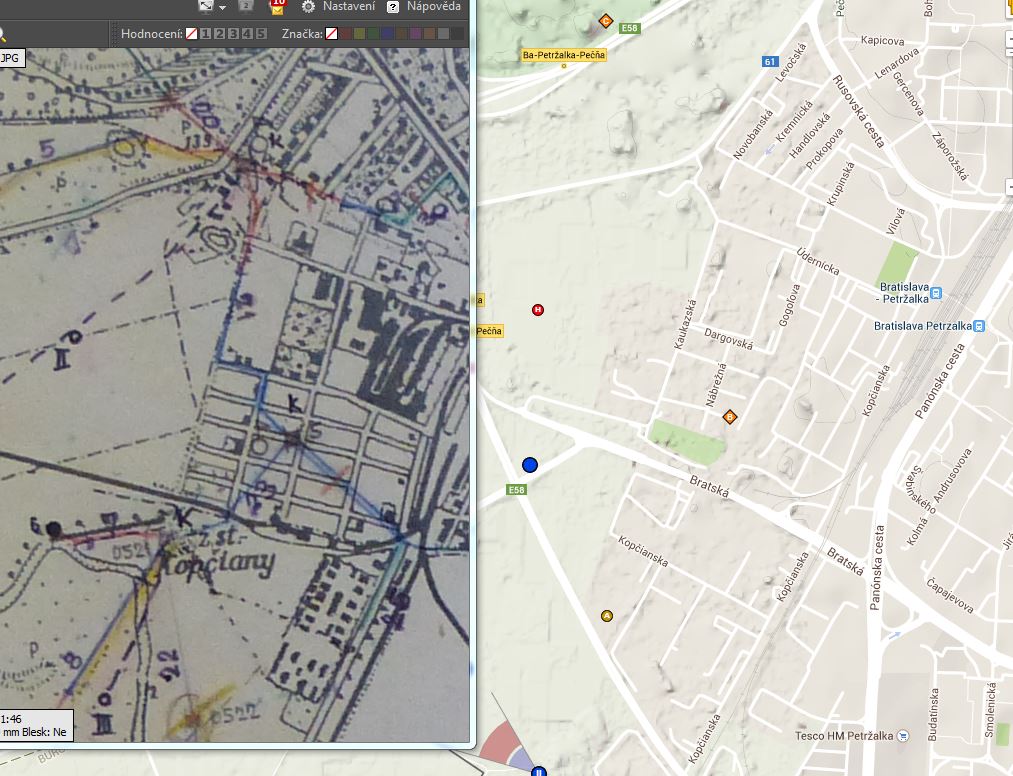Click the mail notification icon with red badge
Image resolution: width=1013 pixels, height=776 pixels.
(x=278, y=7)
